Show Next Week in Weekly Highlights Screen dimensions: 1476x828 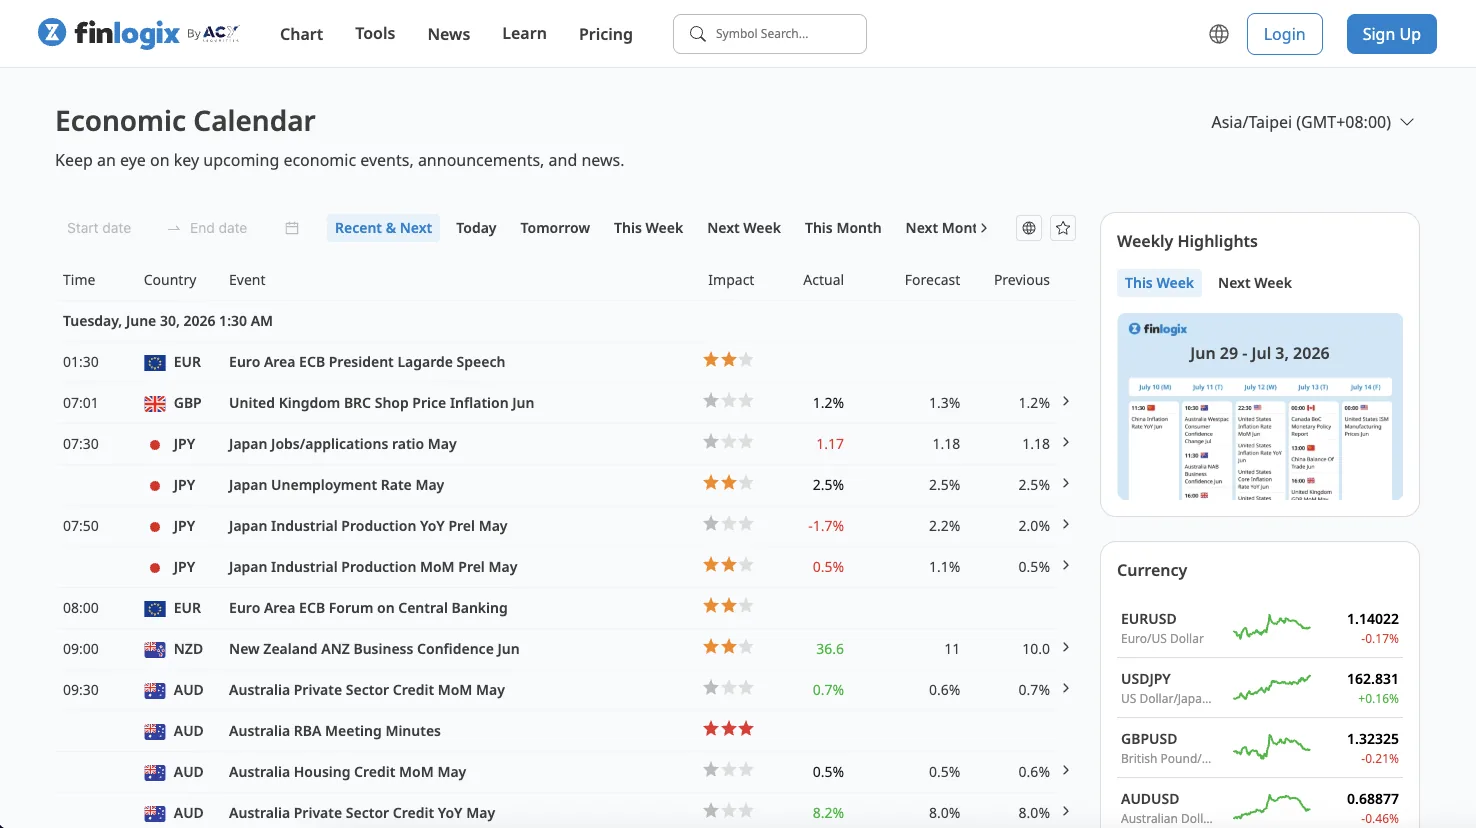tap(1255, 283)
